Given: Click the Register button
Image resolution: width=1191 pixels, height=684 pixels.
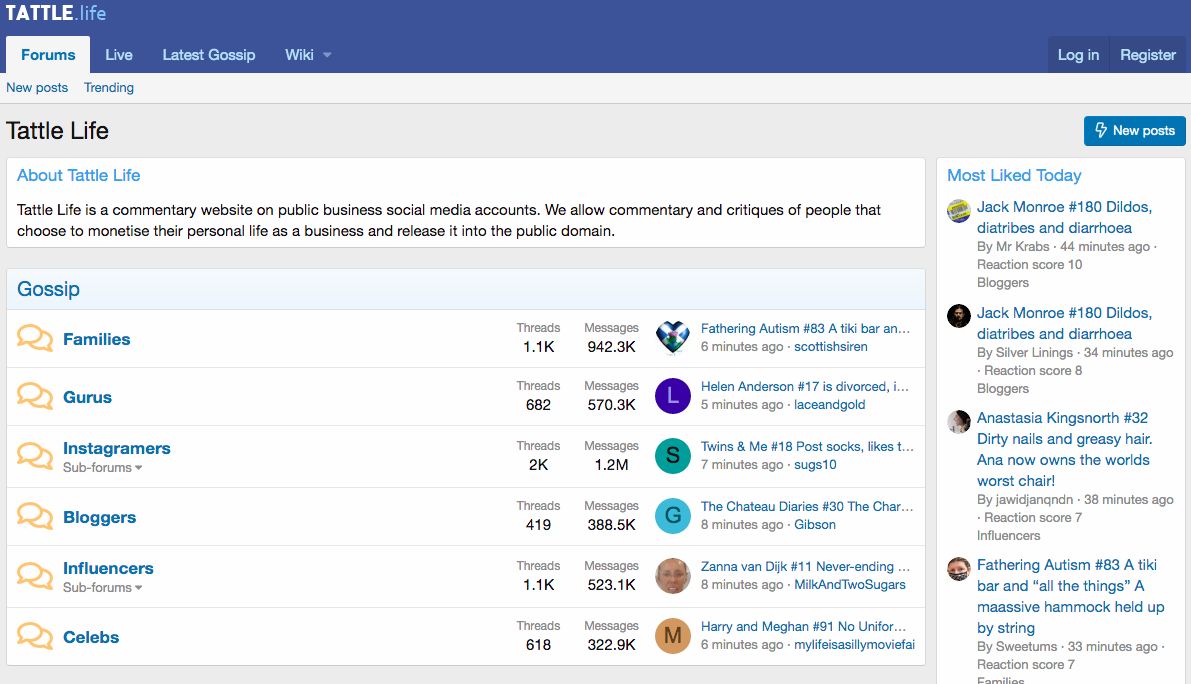Looking at the screenshot, I should click(x=1148, y=55).
